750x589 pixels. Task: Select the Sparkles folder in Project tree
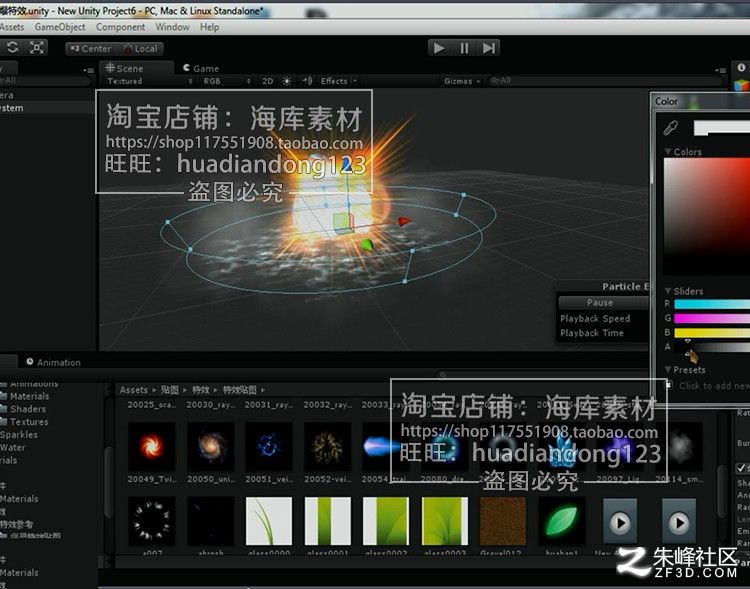(x=19, y=435)
